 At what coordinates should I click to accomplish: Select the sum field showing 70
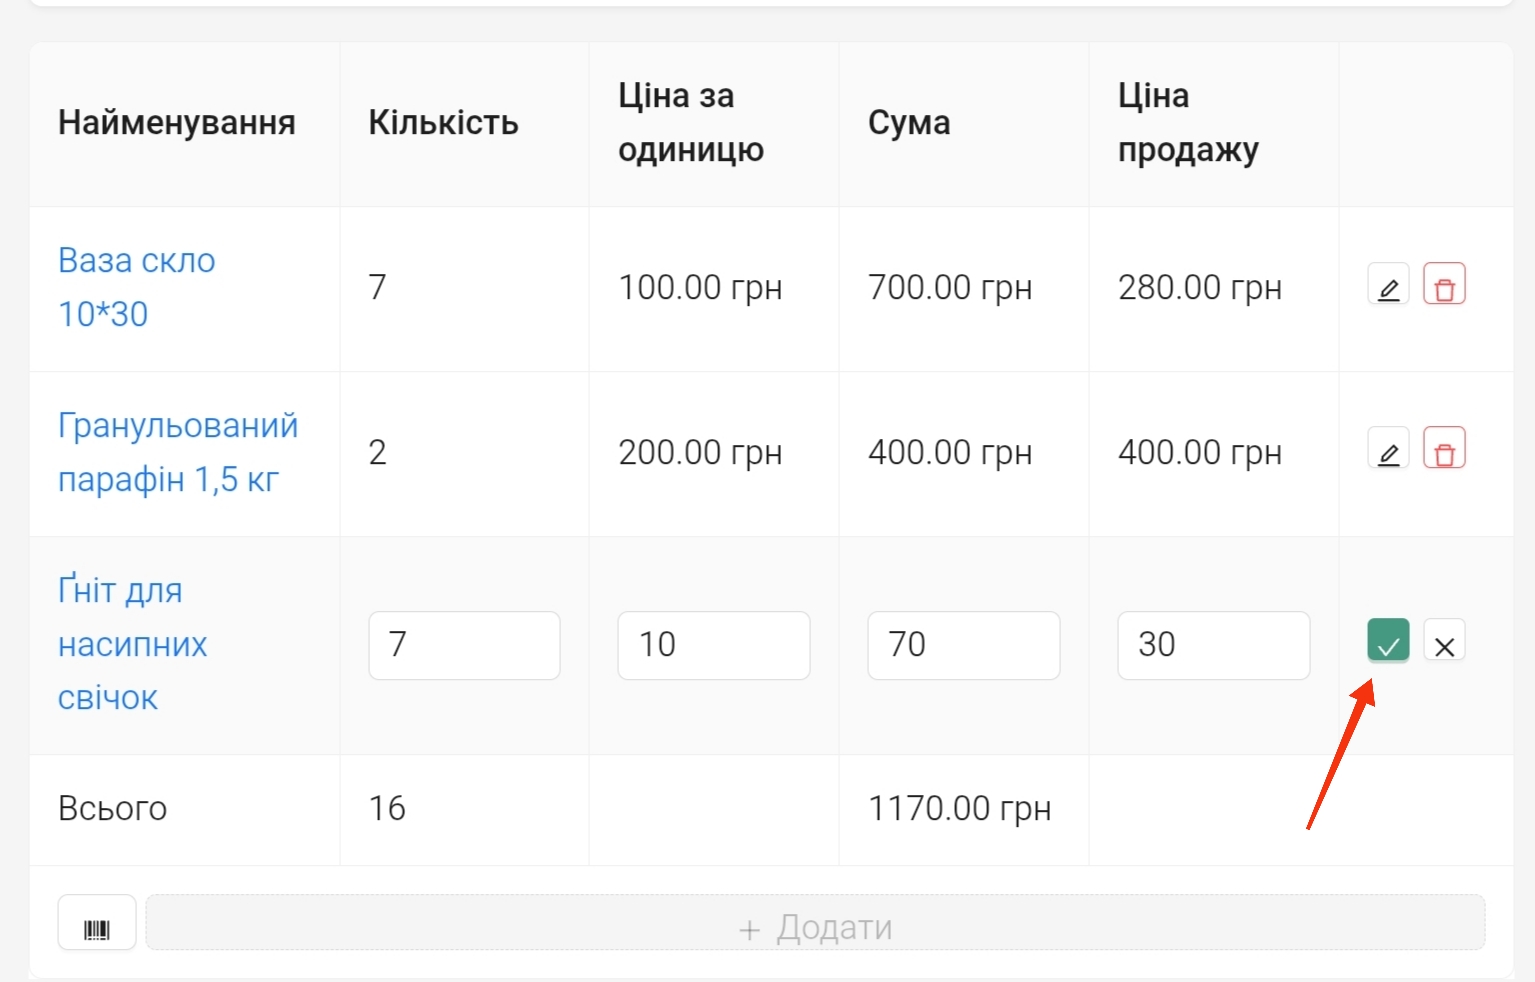(x=964, y=645)
